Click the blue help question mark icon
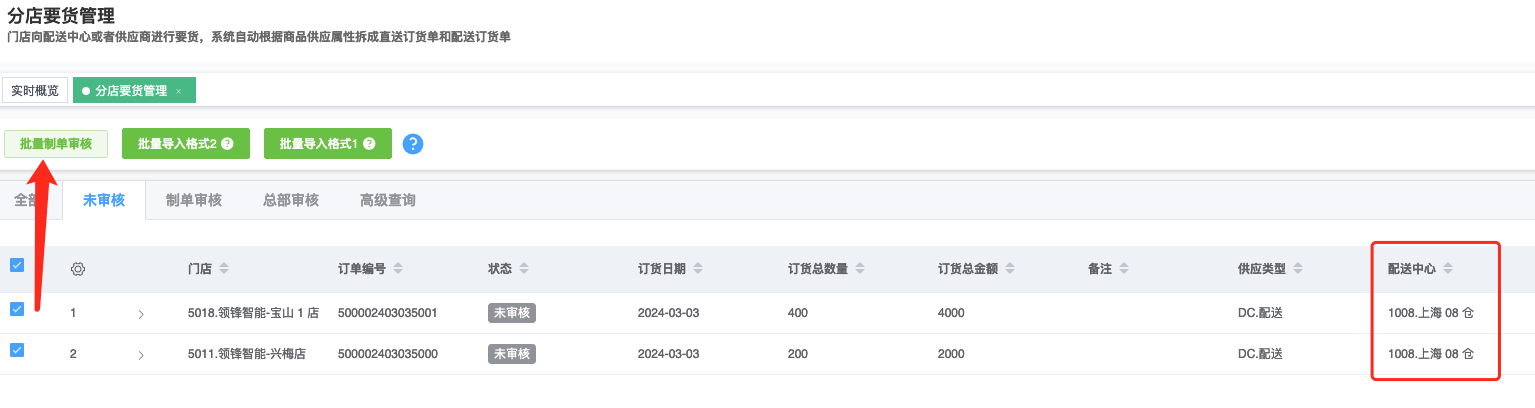Viewport: 1535px width, 408px height. click(413, 144)
